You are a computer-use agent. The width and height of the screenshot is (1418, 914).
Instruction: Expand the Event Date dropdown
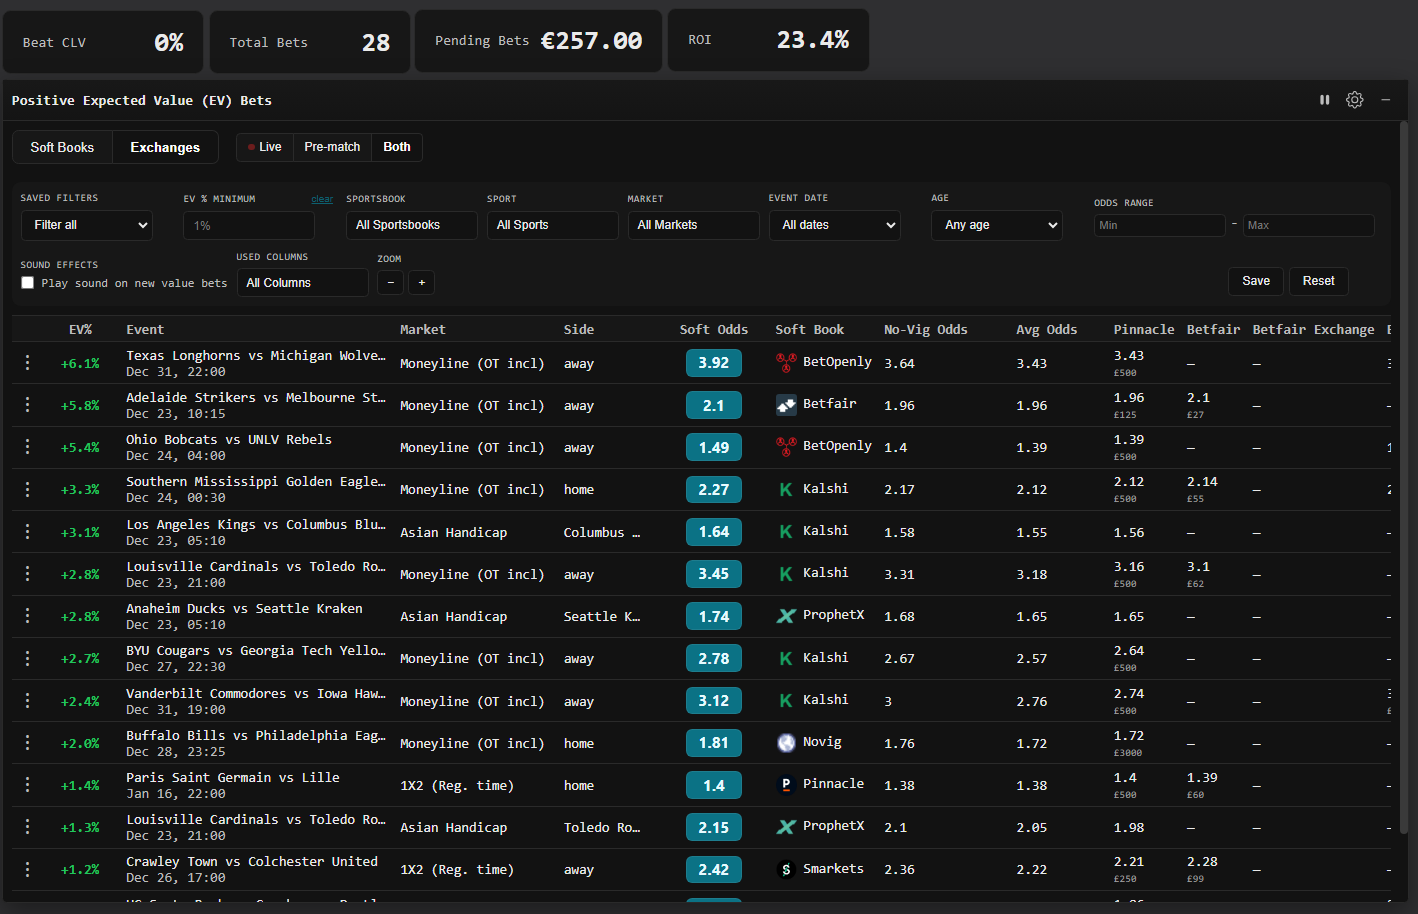pos(834,225)
